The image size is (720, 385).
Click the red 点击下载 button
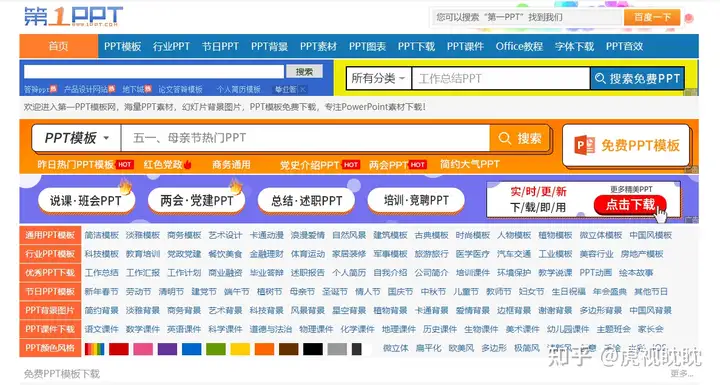(x=630, y=204)
